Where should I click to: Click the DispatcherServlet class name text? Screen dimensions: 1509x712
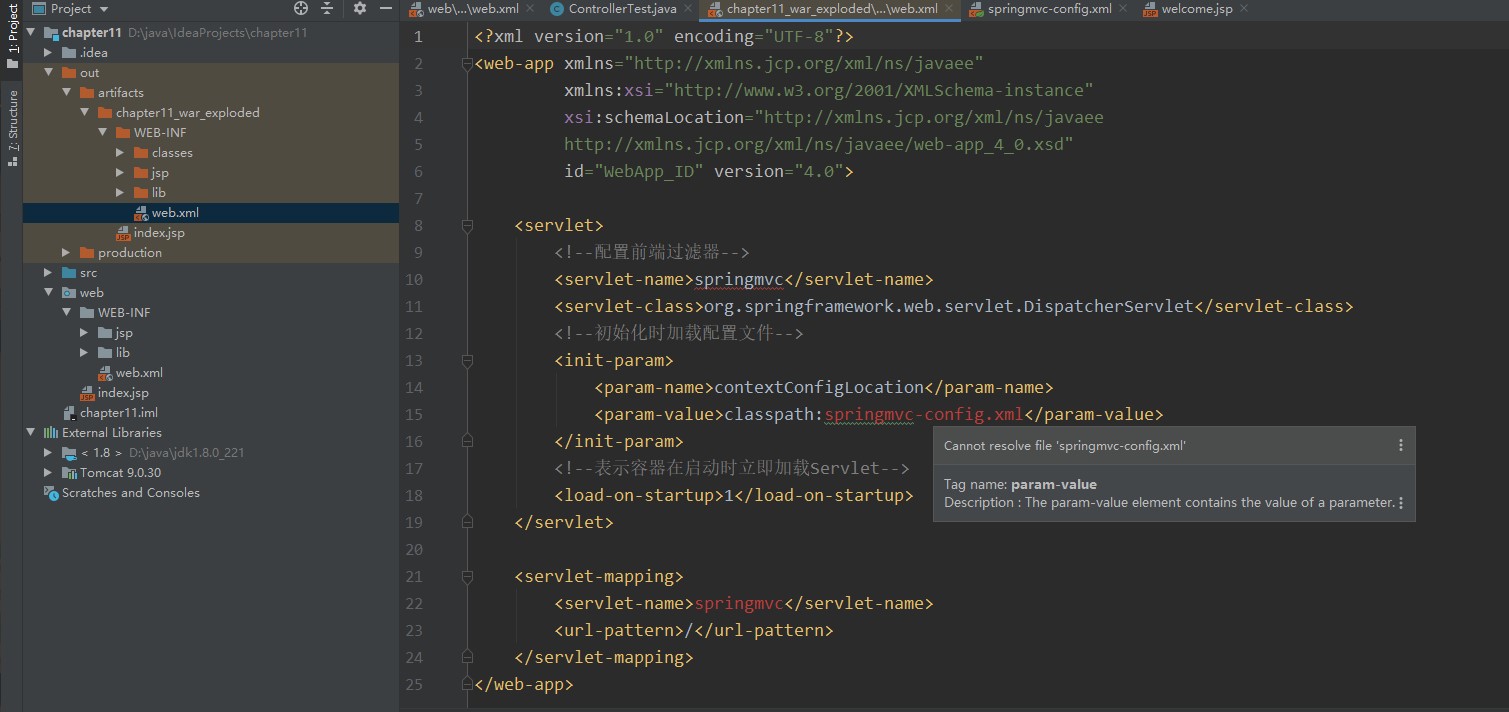coord(1109,306)
